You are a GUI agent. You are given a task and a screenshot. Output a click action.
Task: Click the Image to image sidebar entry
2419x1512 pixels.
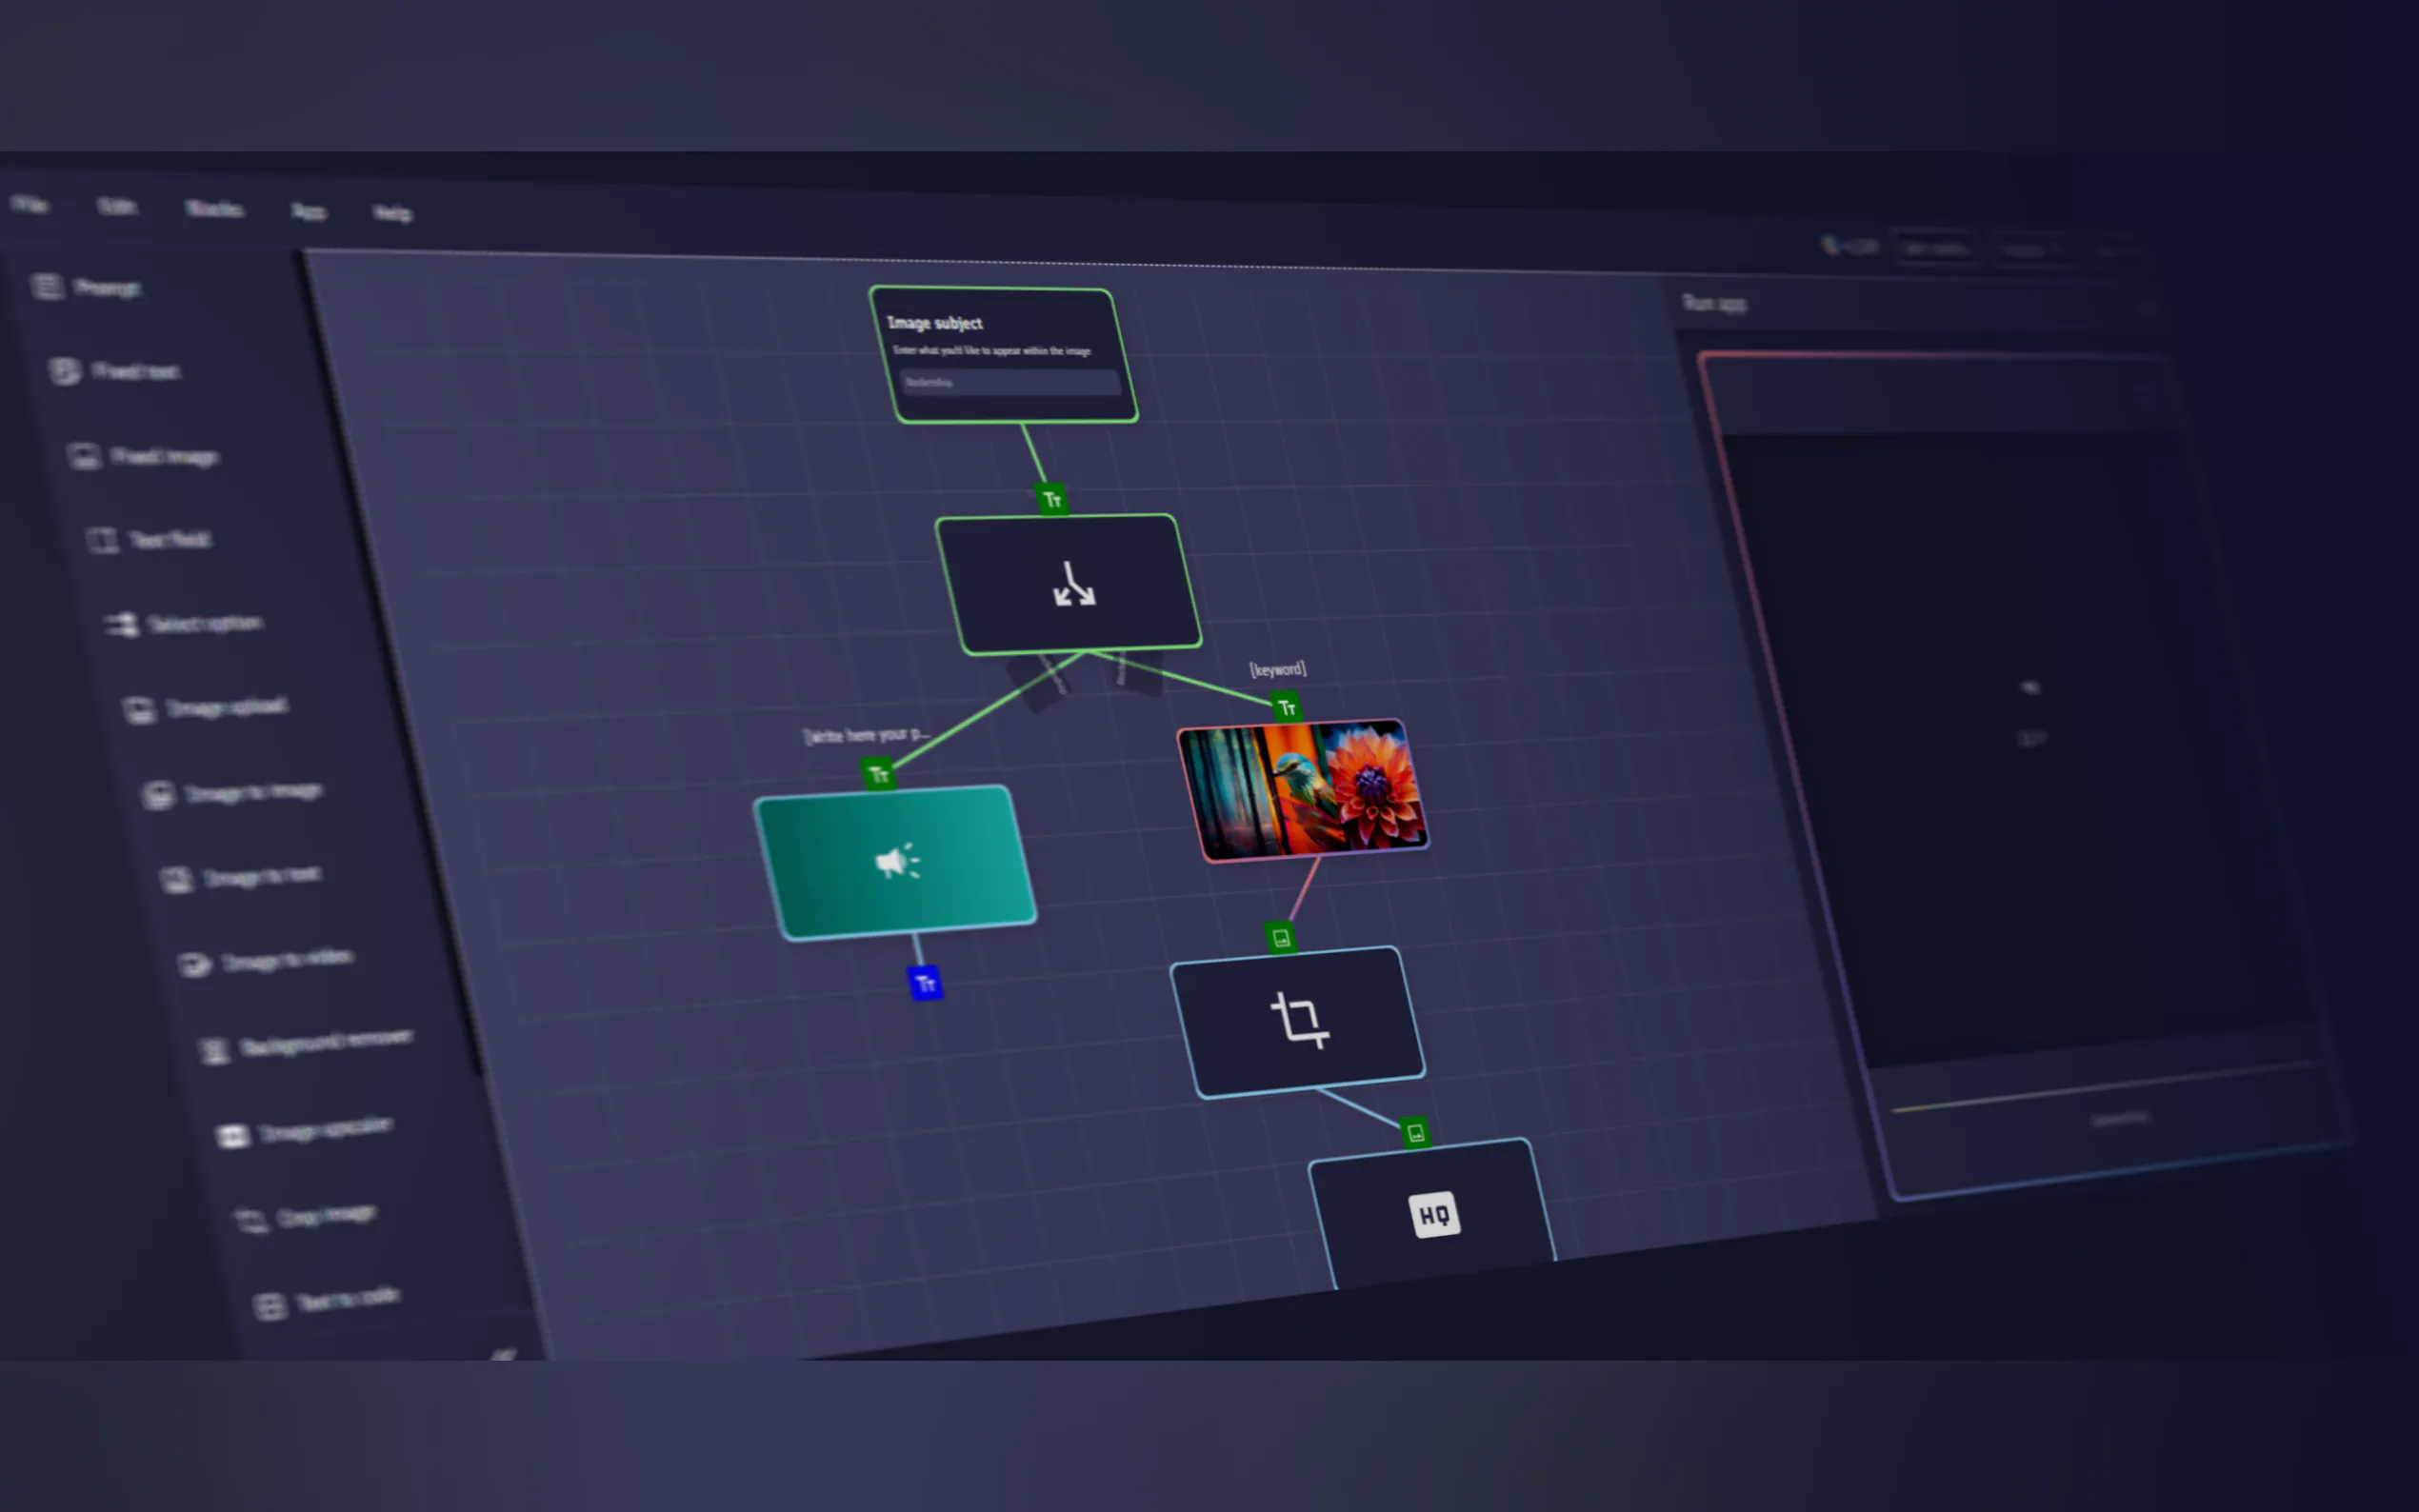click(x=253, y=792)
